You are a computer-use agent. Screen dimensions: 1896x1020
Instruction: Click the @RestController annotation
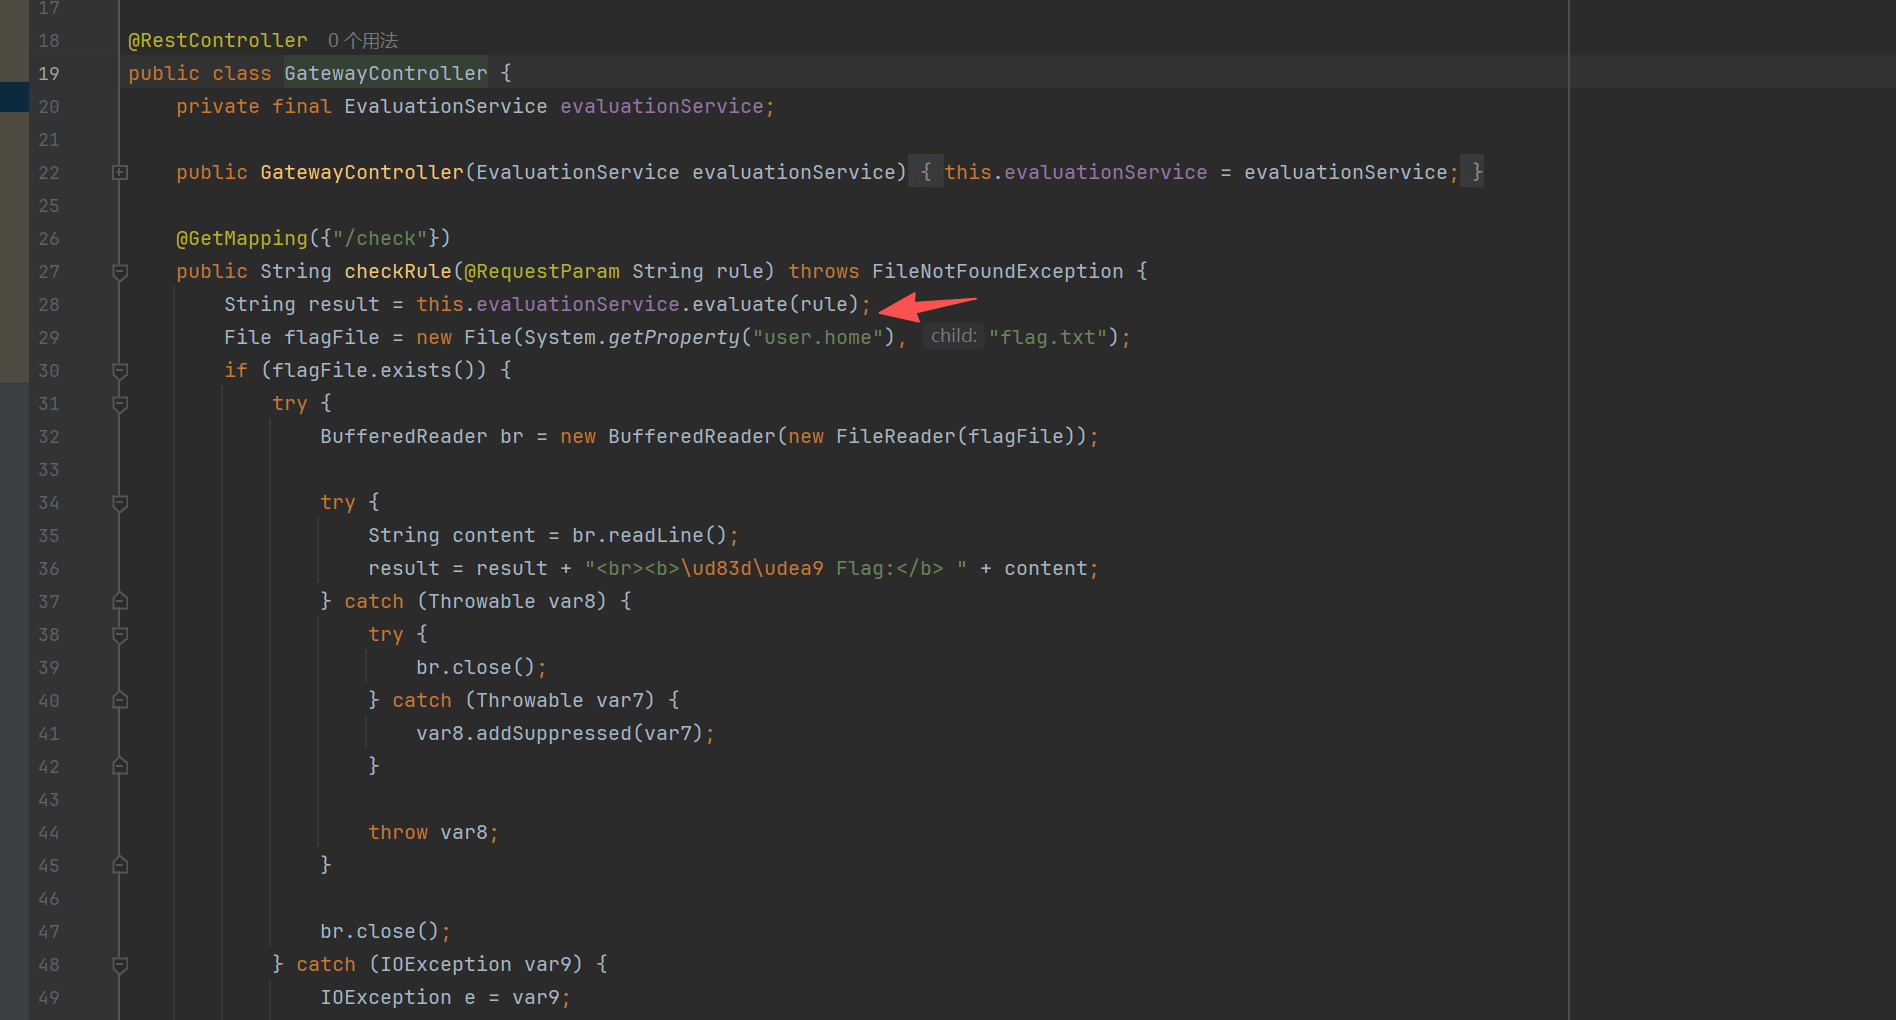click(x=217, y=41)
